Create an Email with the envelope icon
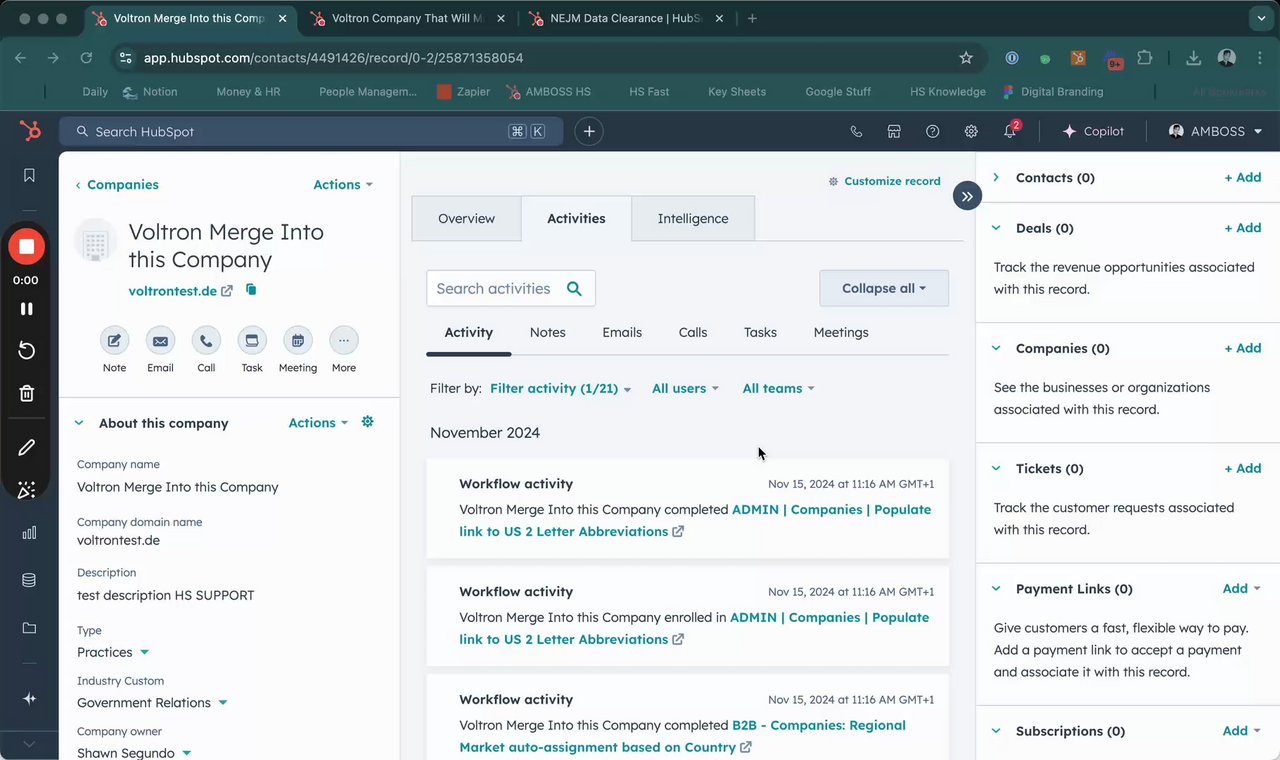Viewport: 1280px width, 760px height. (x=160, y=340)
